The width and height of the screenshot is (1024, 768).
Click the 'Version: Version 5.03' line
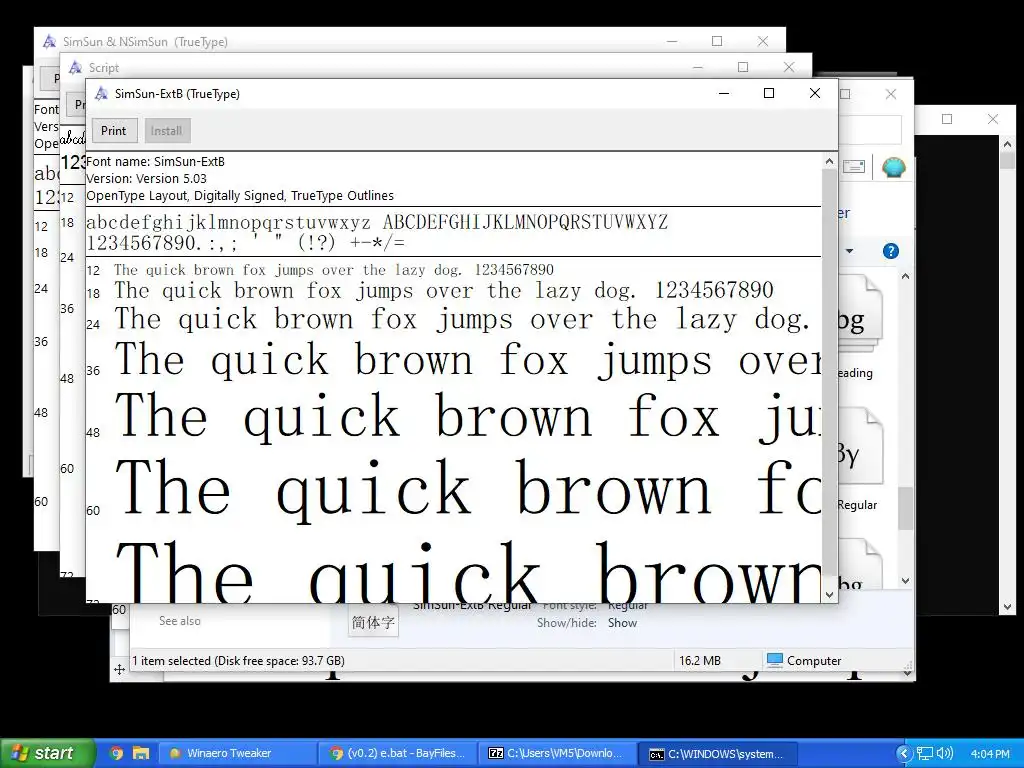146,178
